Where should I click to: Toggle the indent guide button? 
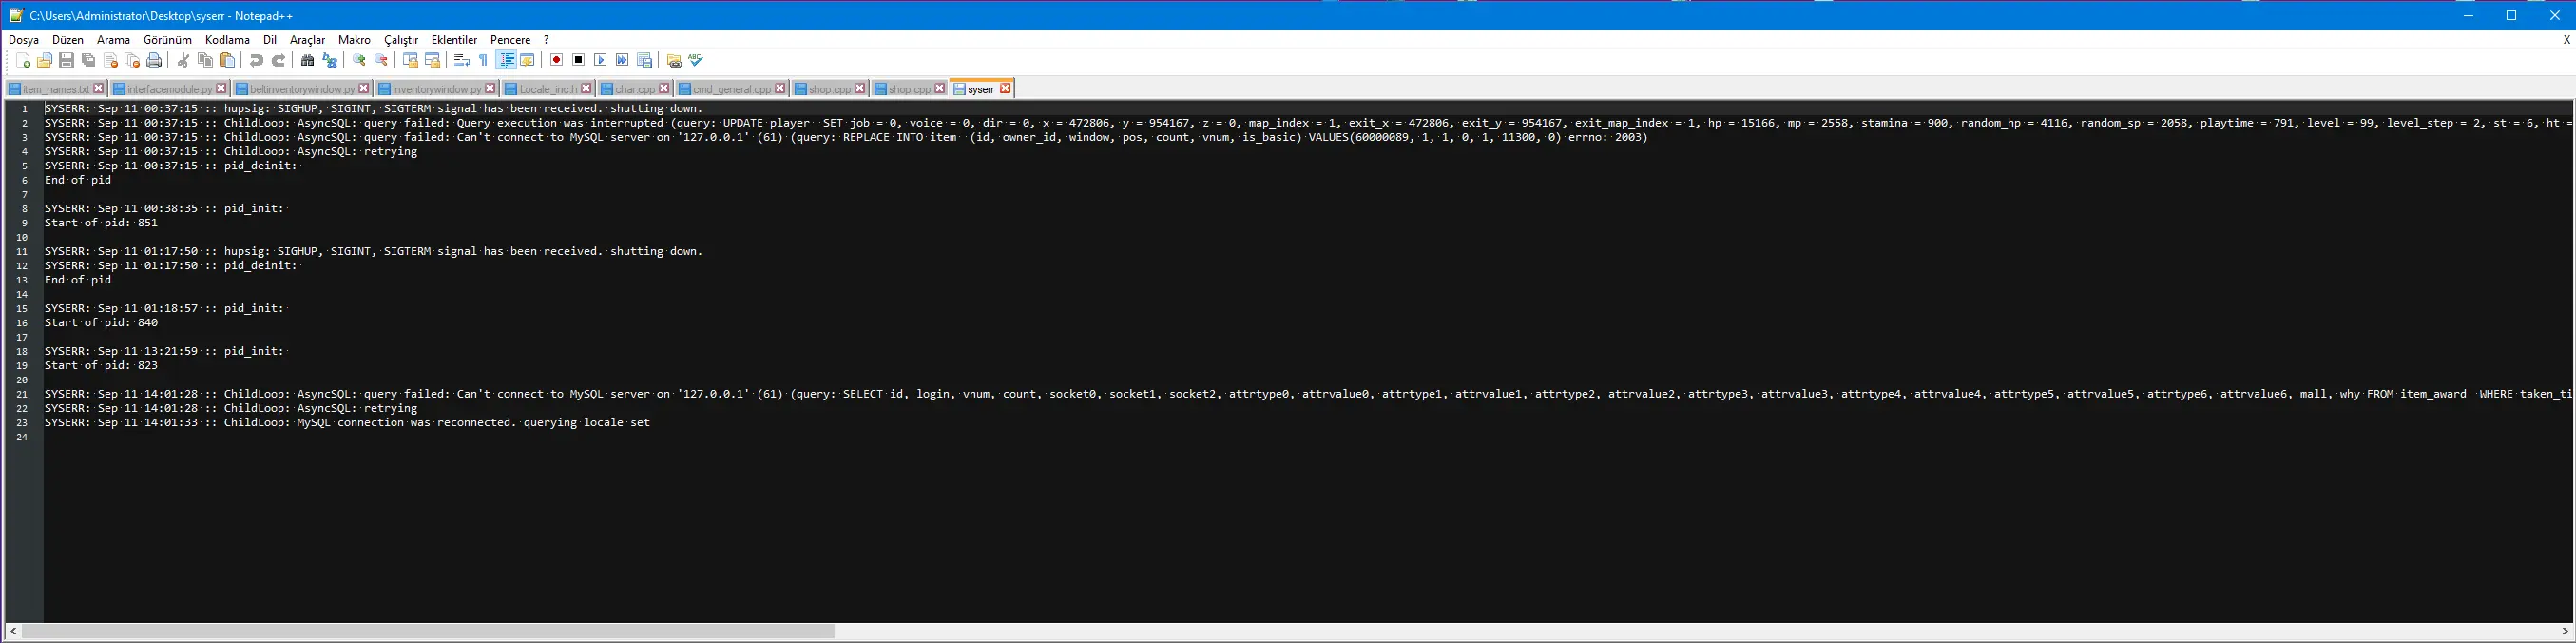(506, 61)
